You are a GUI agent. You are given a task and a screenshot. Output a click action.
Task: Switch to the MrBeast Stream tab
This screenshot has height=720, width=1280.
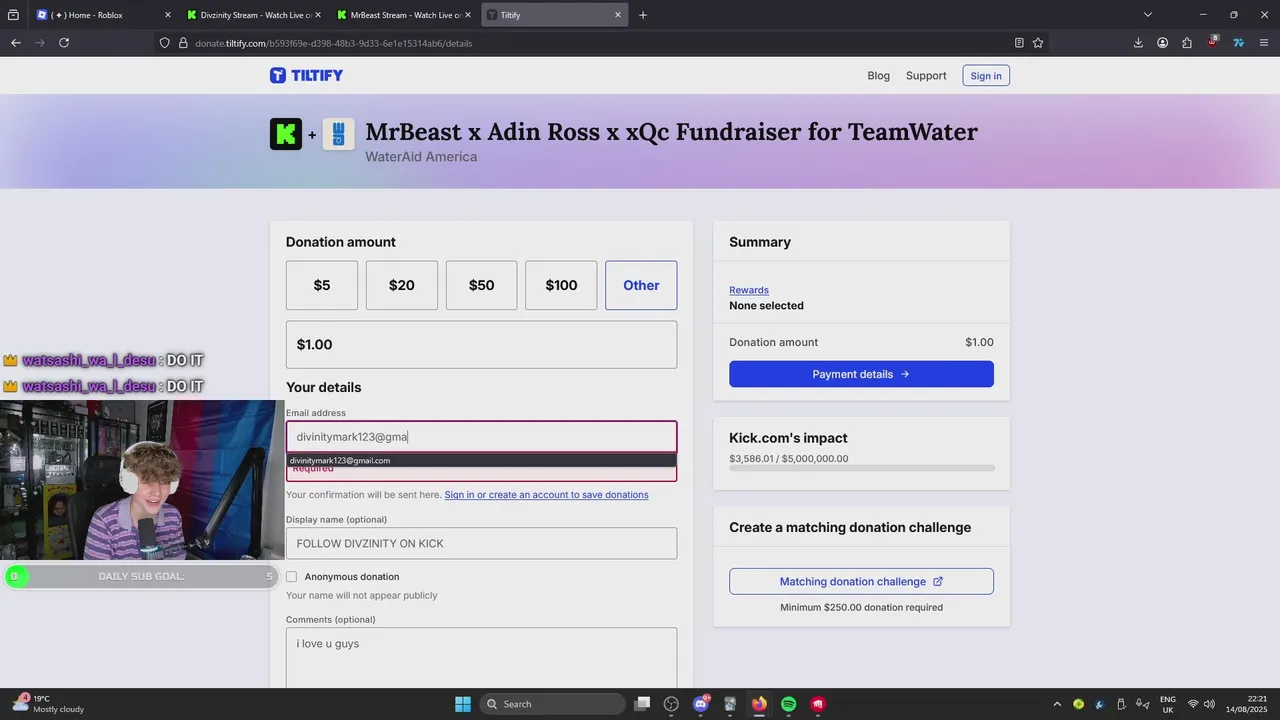pyautogui.click(x=404, y=15)
